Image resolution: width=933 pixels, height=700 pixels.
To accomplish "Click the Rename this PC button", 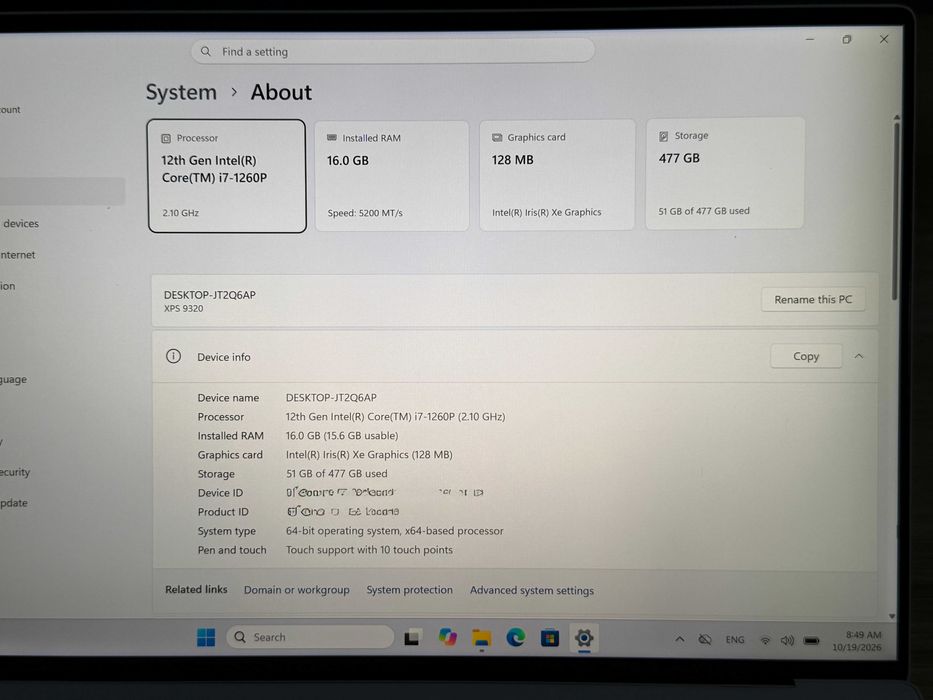I will pos(813,299).
